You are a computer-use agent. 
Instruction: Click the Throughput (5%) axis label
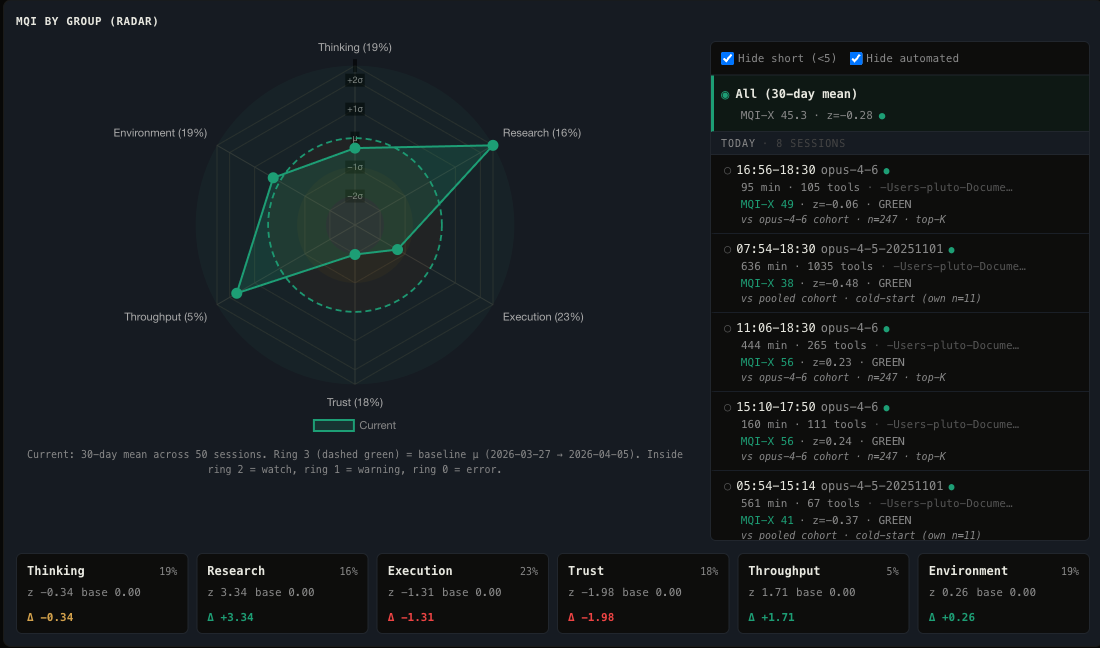coord(166,317)
